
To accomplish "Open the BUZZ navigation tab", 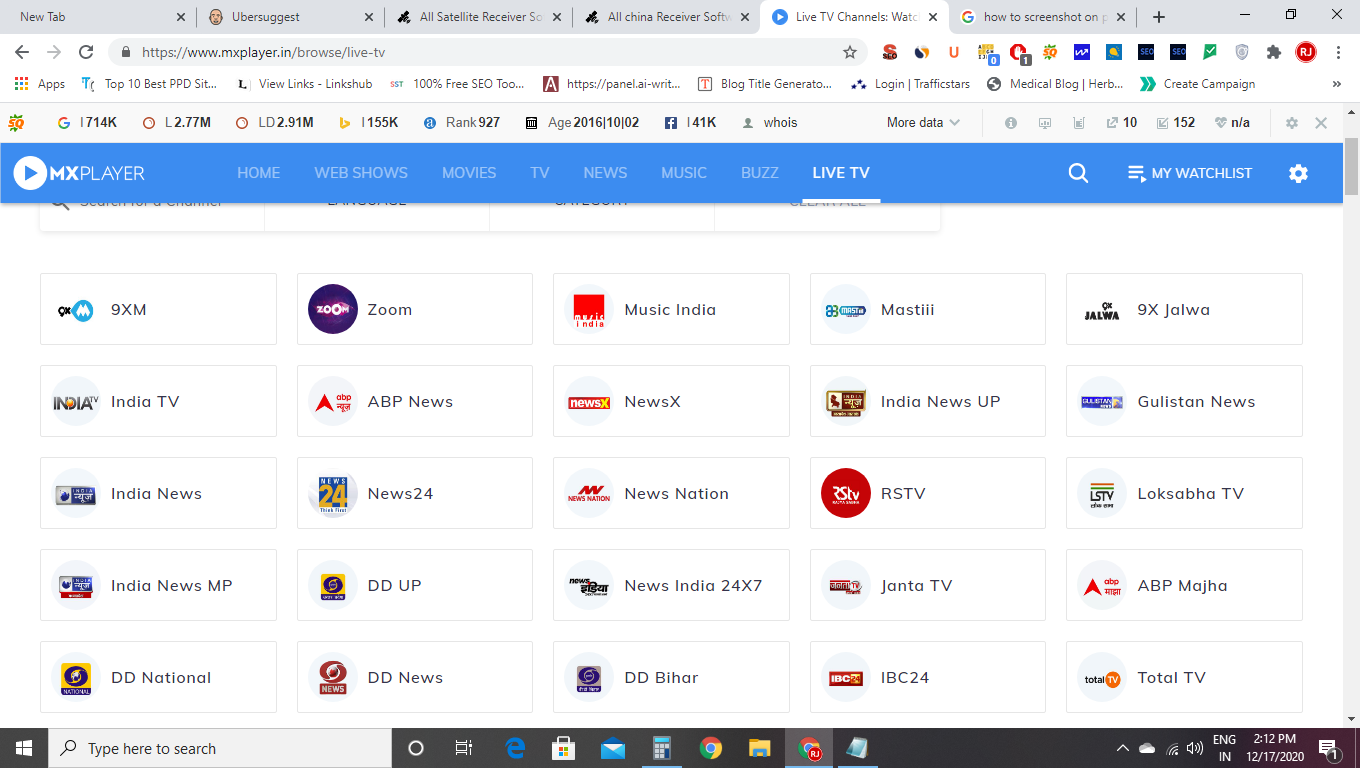I will tap(760, 173).
